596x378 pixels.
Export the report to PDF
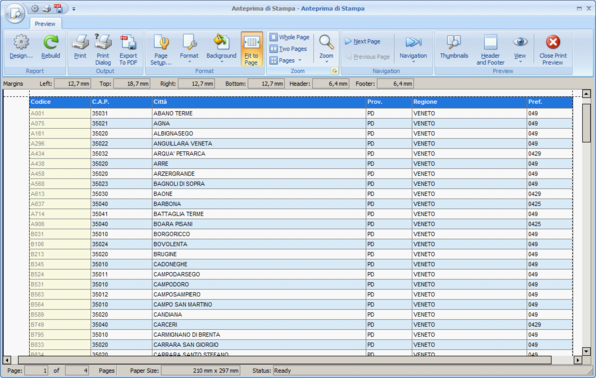click(128, 49)
